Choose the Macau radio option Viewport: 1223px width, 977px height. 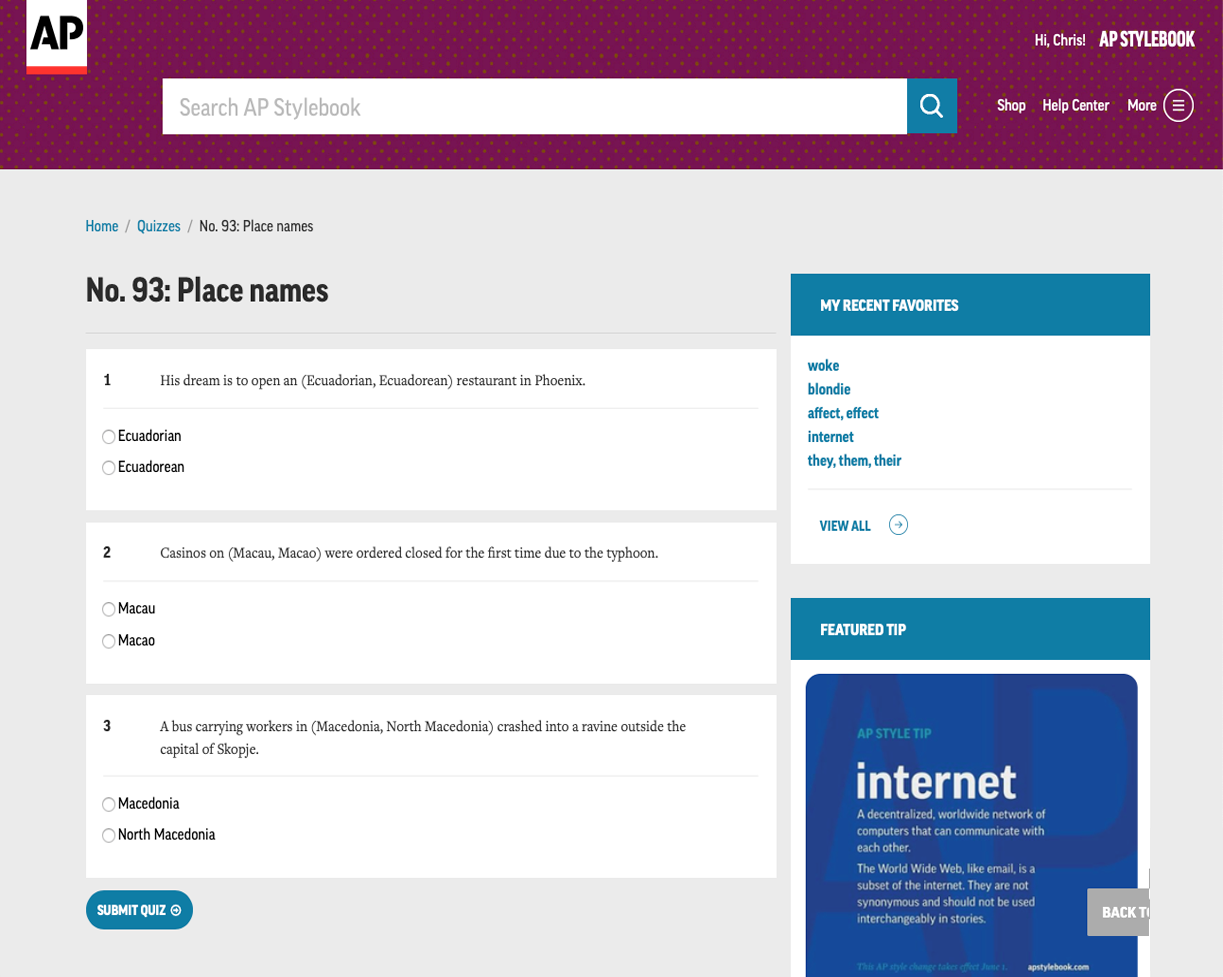(109, 610)
